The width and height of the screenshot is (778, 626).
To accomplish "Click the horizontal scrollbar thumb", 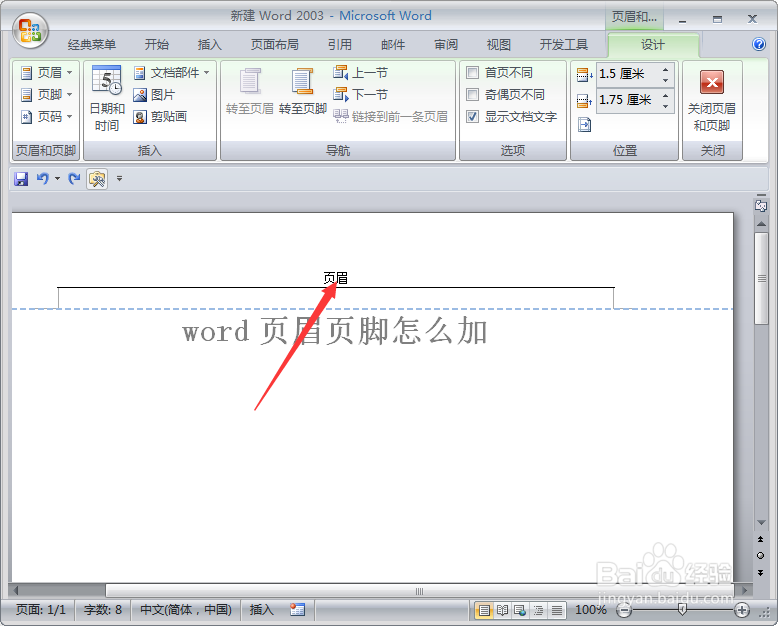I will pos(419,591).
